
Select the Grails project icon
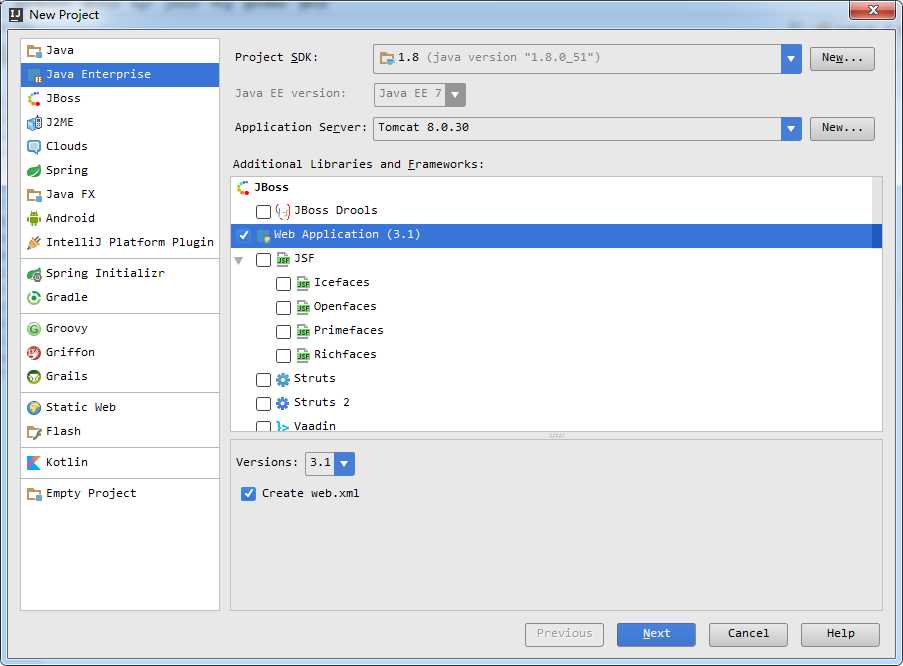pos(34,377)
